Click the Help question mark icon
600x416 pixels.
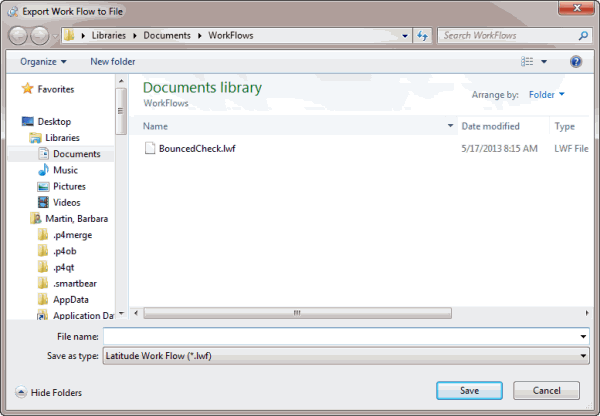coord(575,62)
